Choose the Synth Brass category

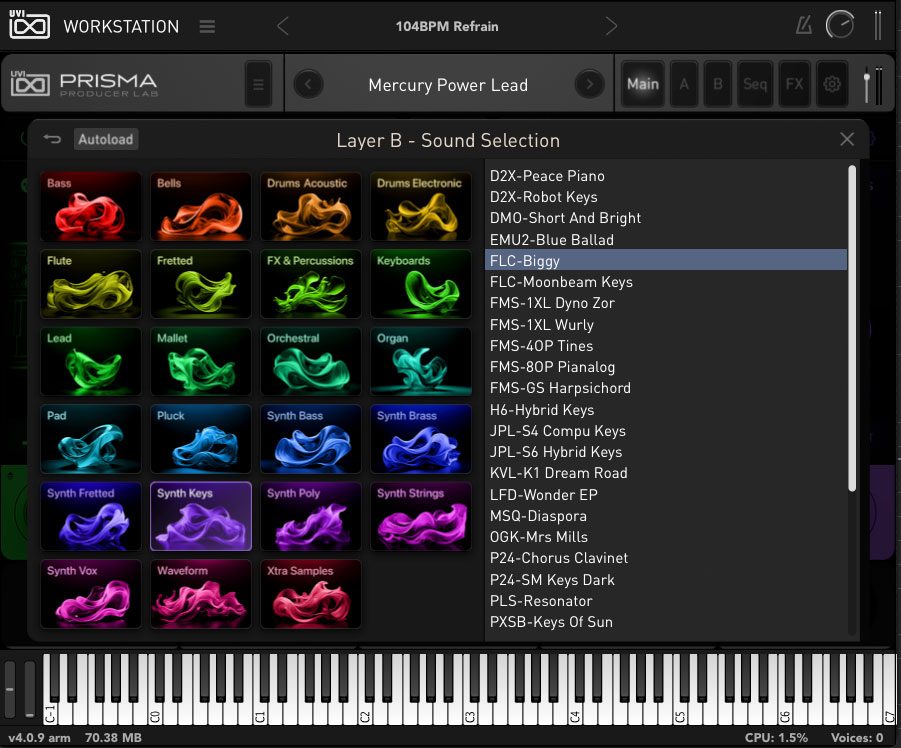click(x=421, y=439)
